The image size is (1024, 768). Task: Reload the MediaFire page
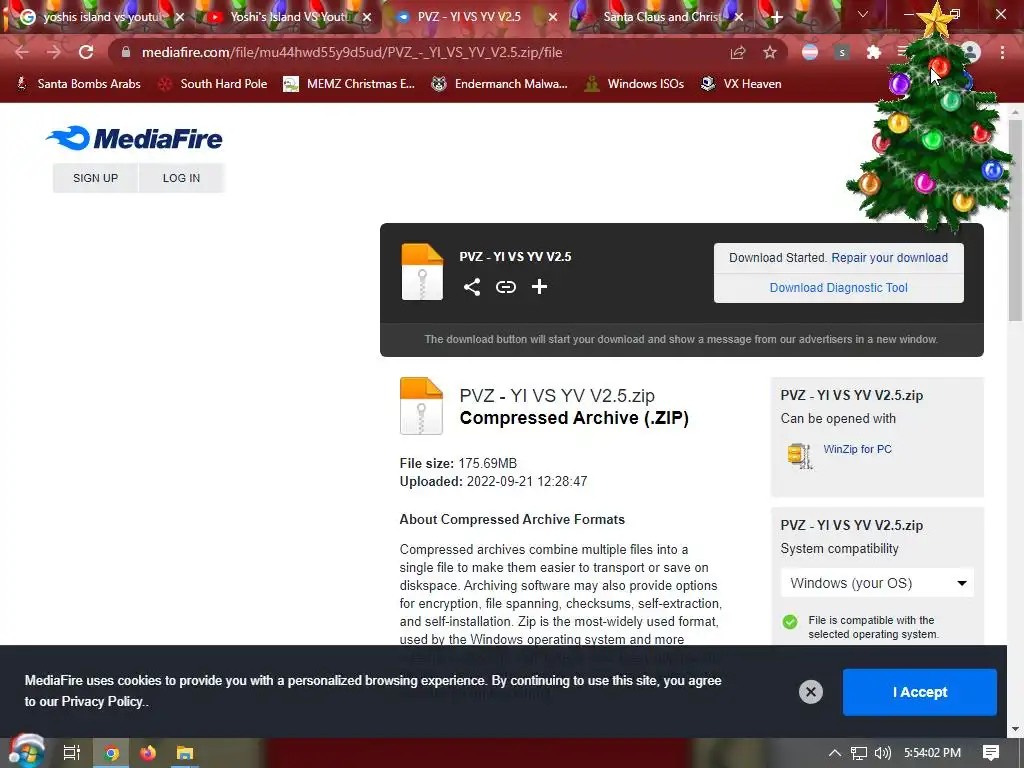(86, 52)
